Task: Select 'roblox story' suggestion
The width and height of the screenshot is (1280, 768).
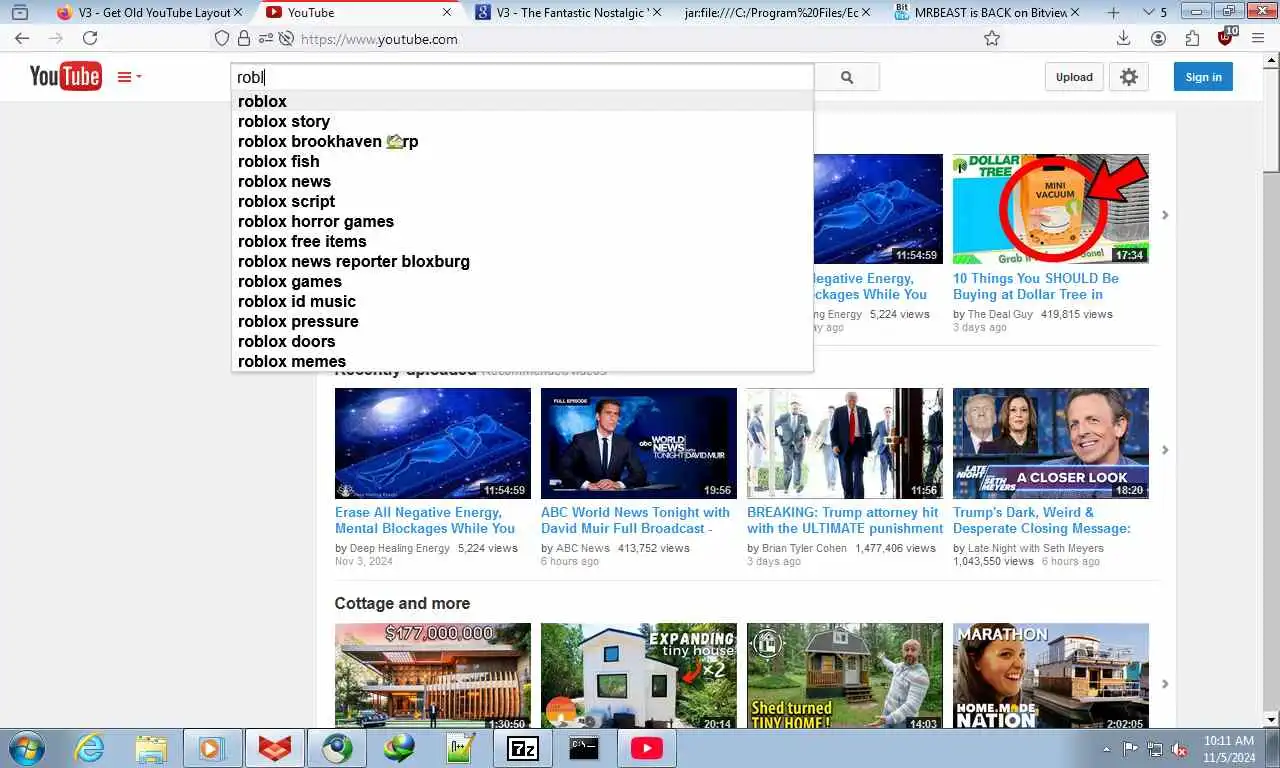Action: pos(522,121)
